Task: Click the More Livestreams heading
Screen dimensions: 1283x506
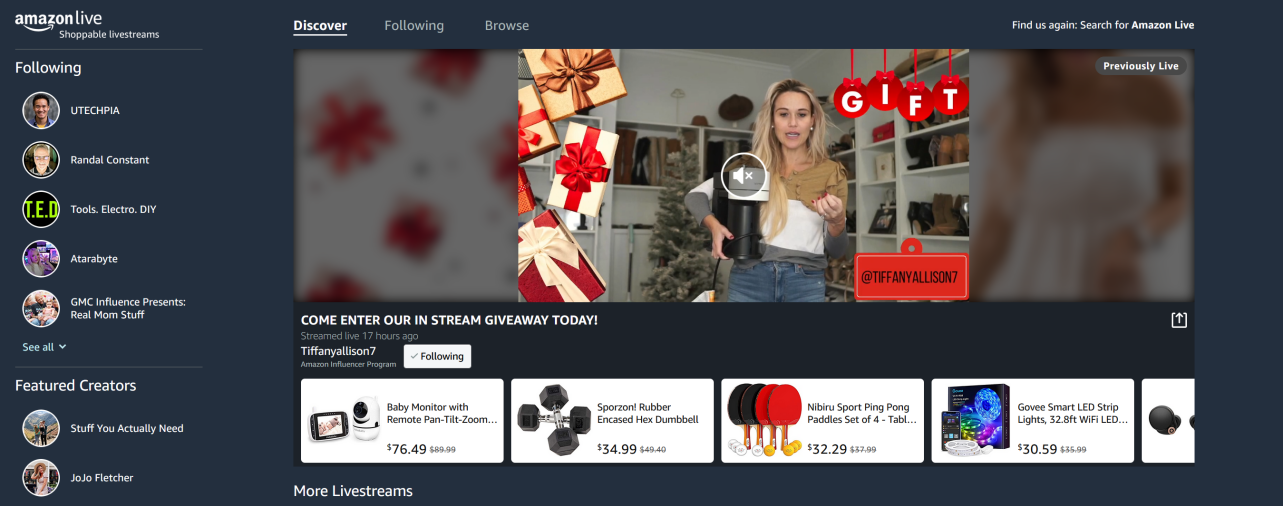Action: (x=353, y=491)
